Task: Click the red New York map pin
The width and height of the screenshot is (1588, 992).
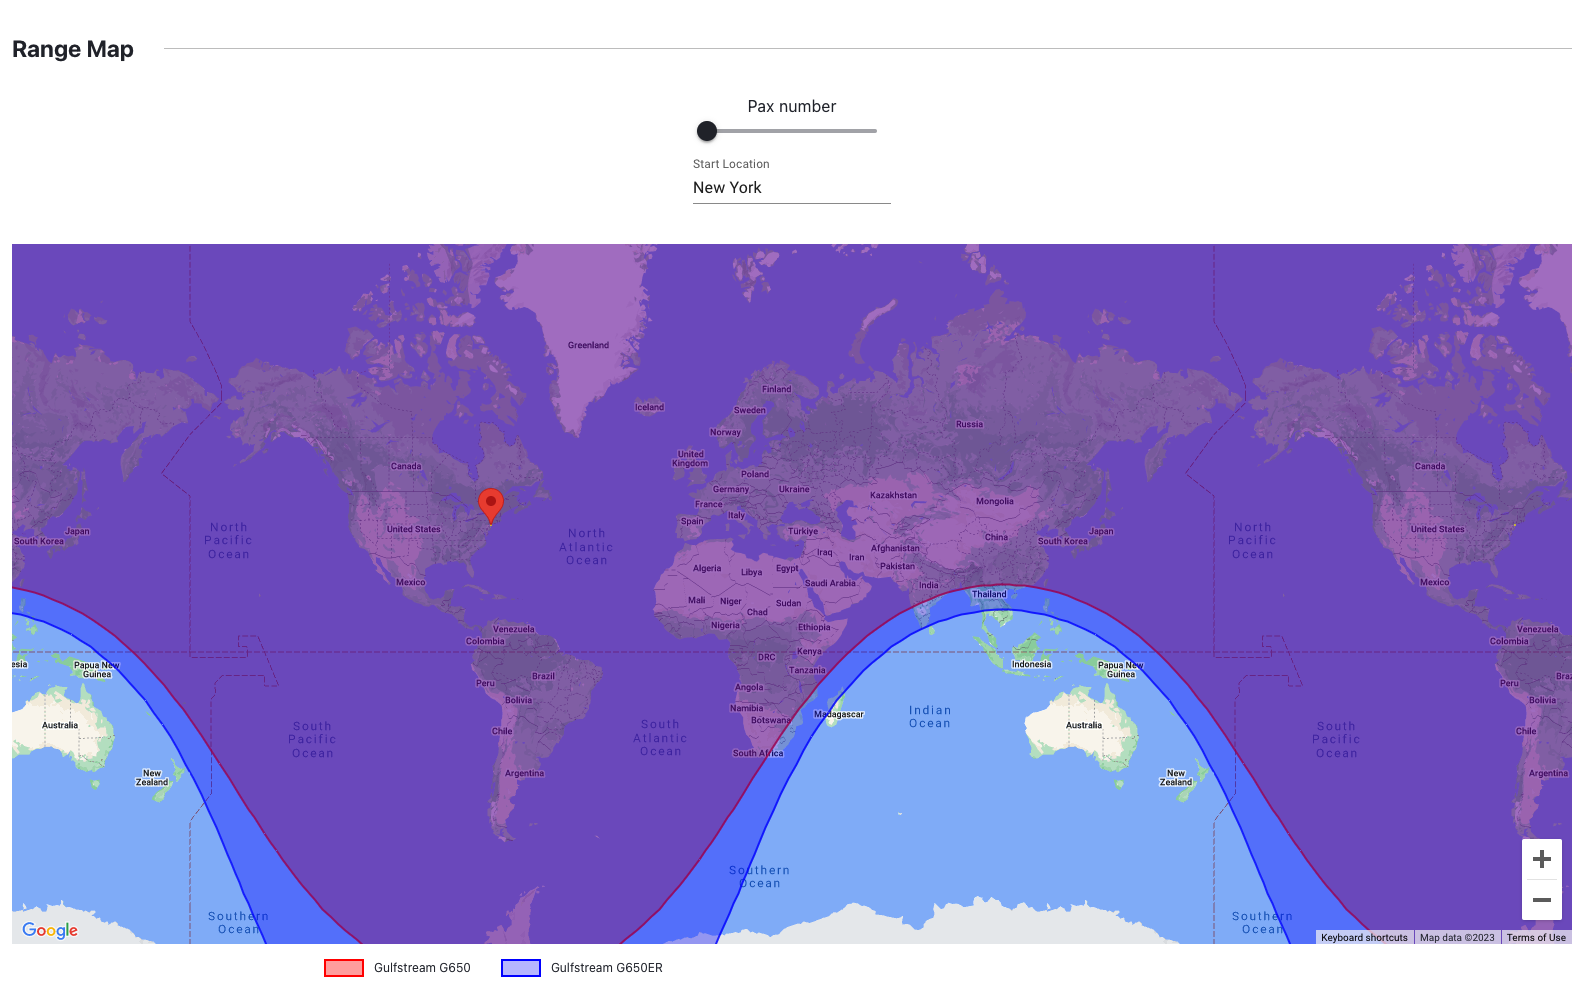Action: (x=490, y=505)
